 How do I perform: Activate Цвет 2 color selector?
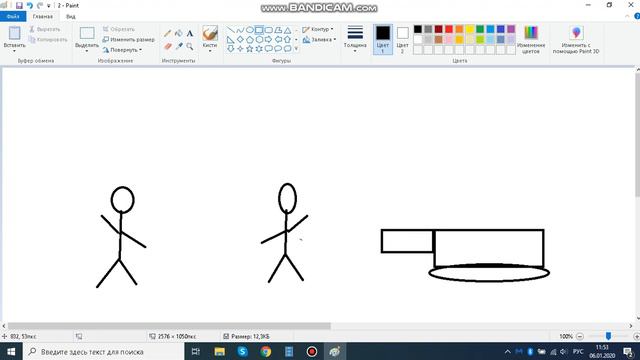(x=402, y=39)
